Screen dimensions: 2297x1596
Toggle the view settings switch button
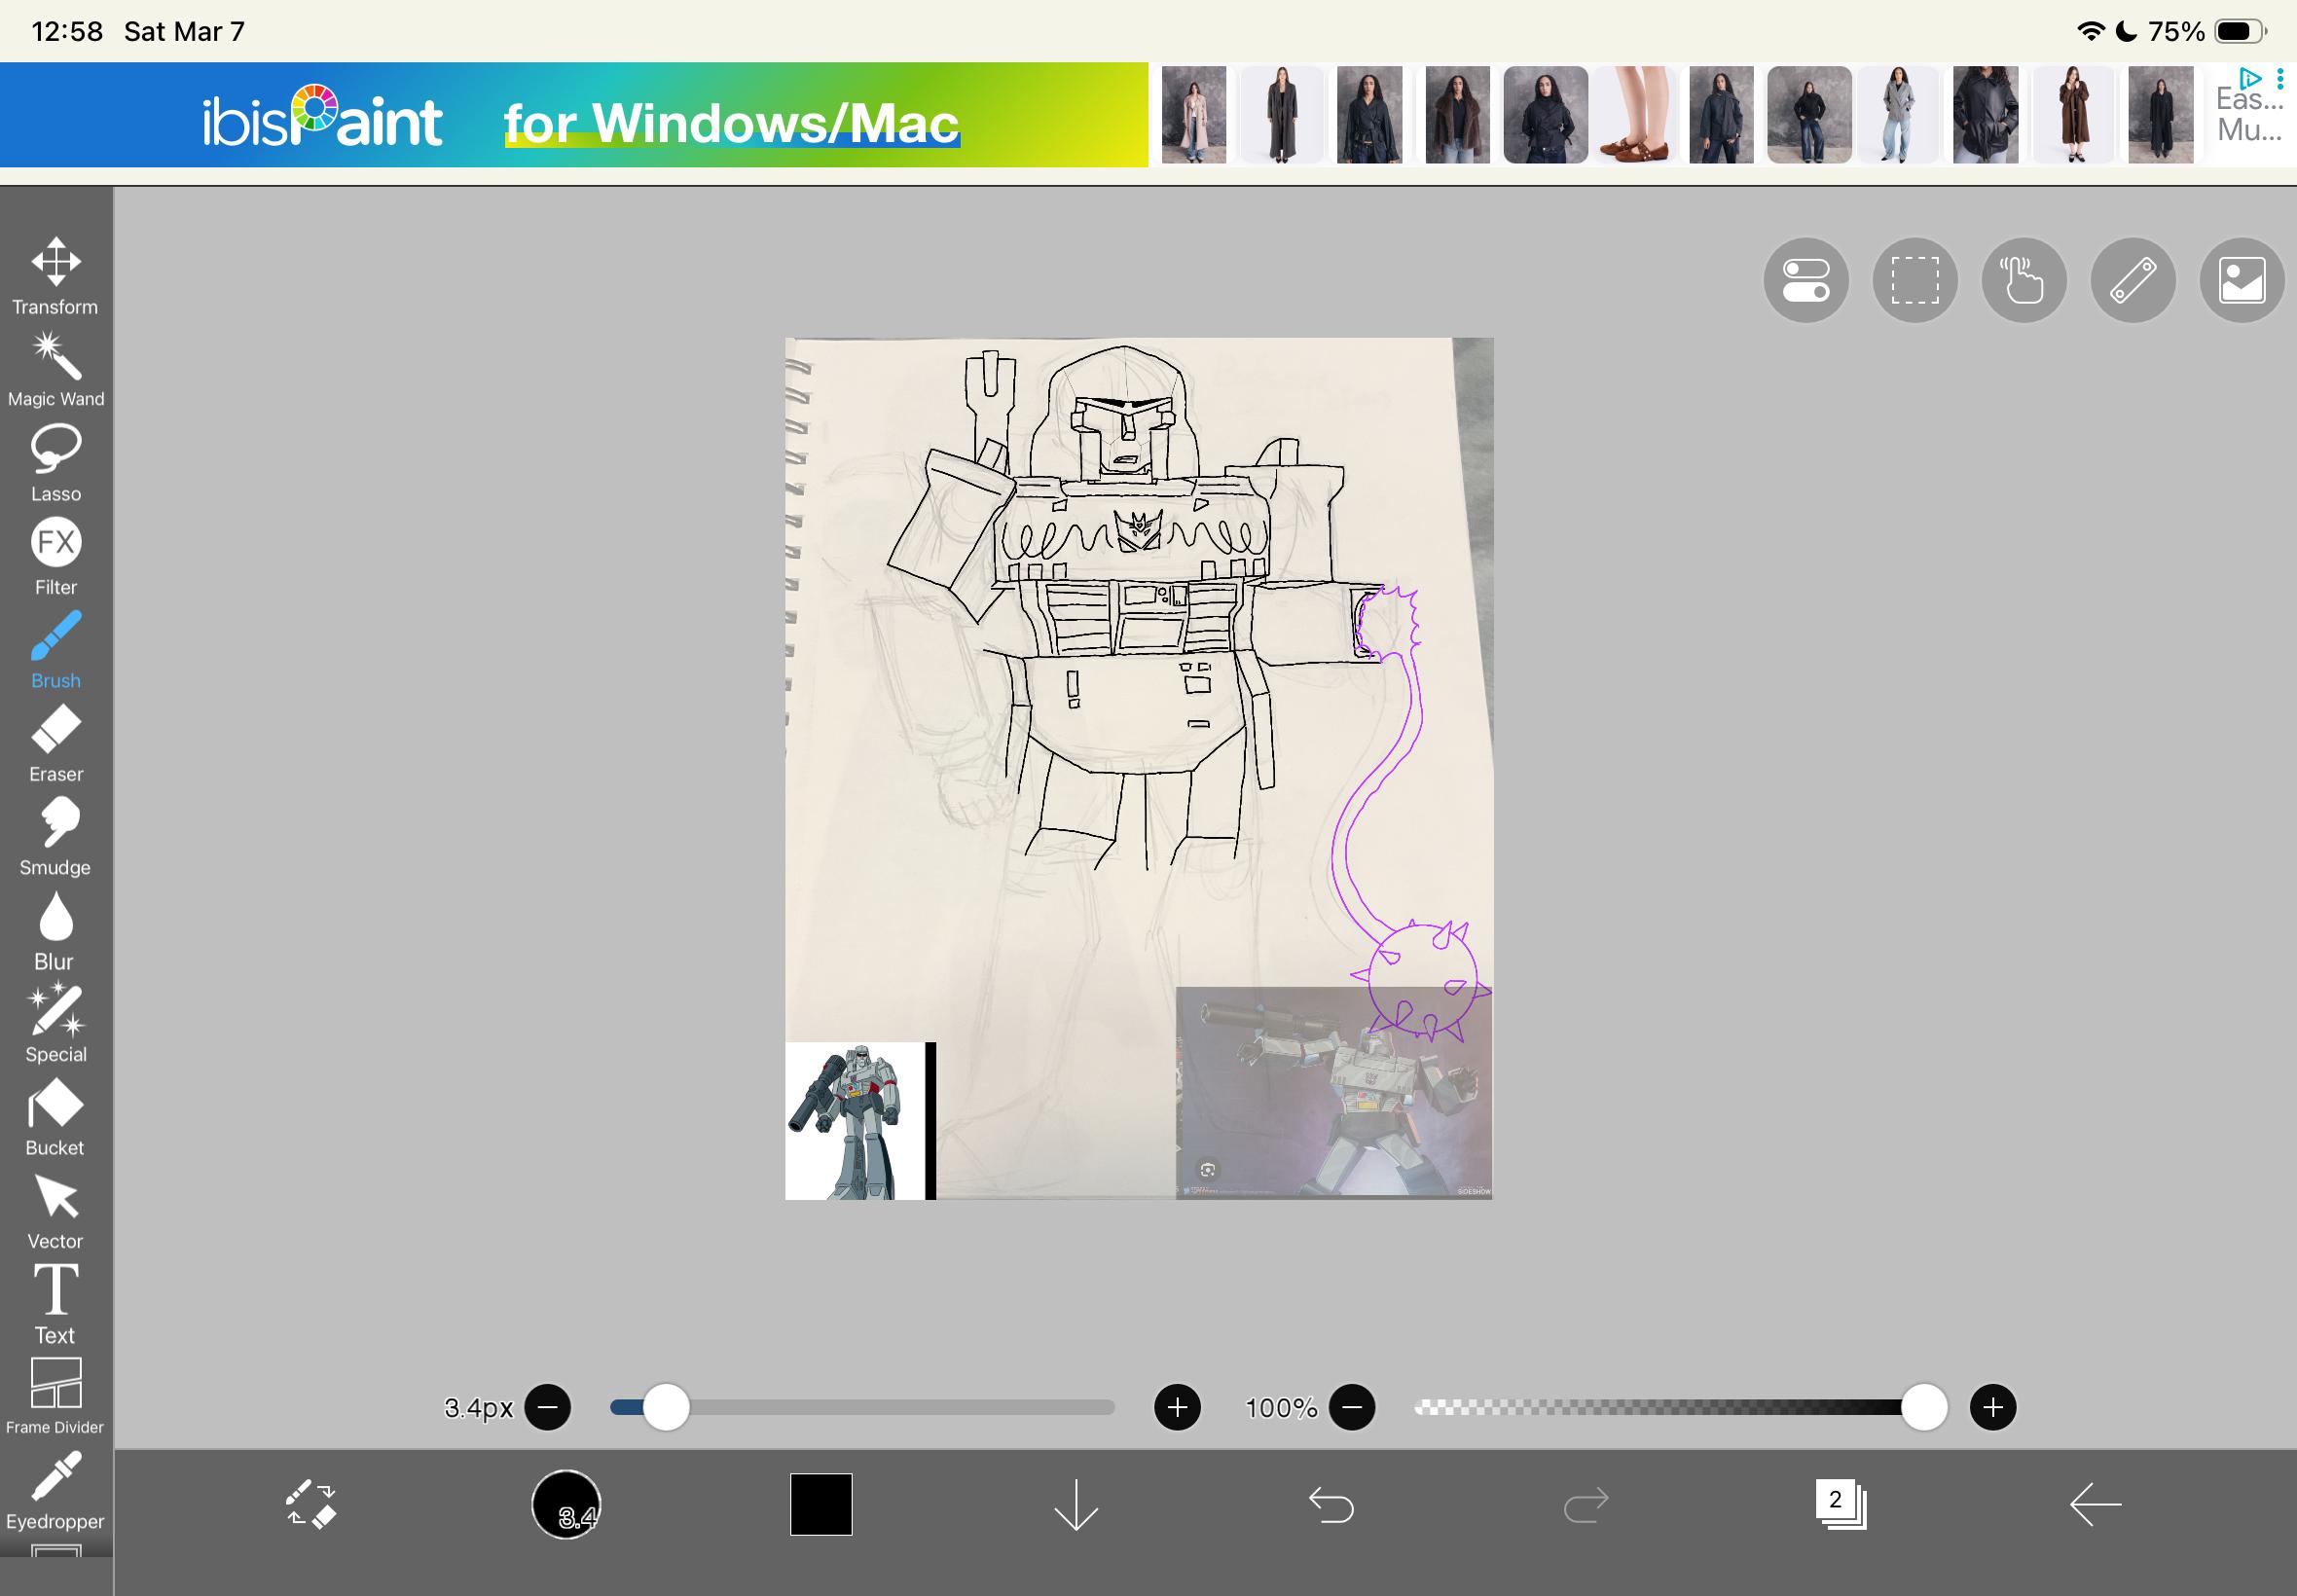[1806, 280]
